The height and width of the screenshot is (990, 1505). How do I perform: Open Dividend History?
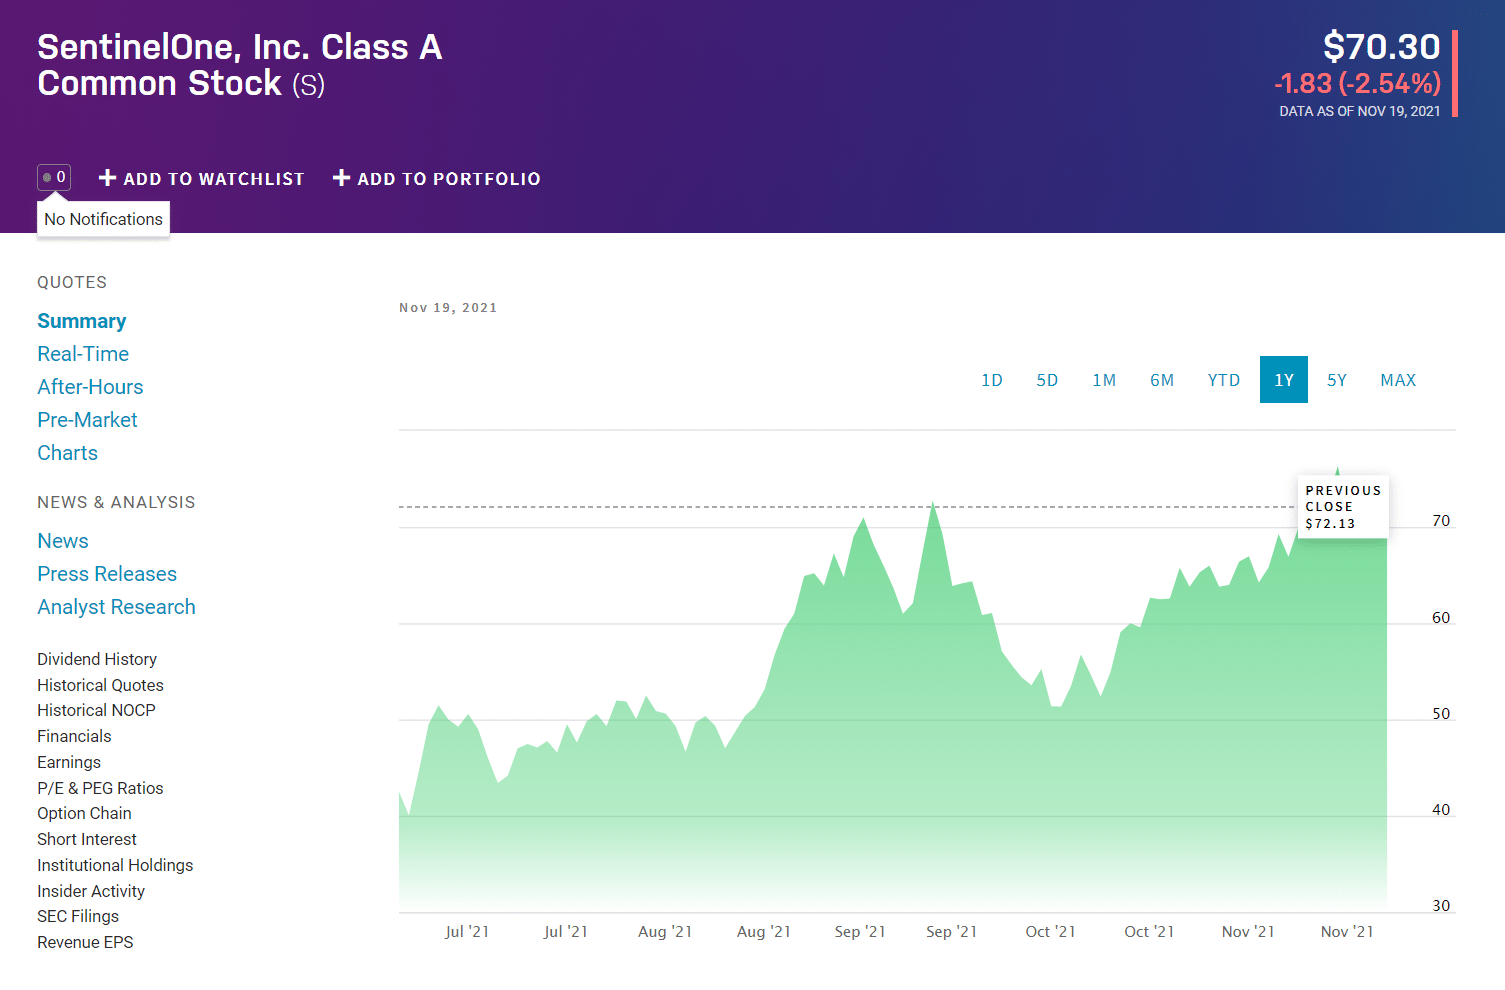(x=97, y=659)
